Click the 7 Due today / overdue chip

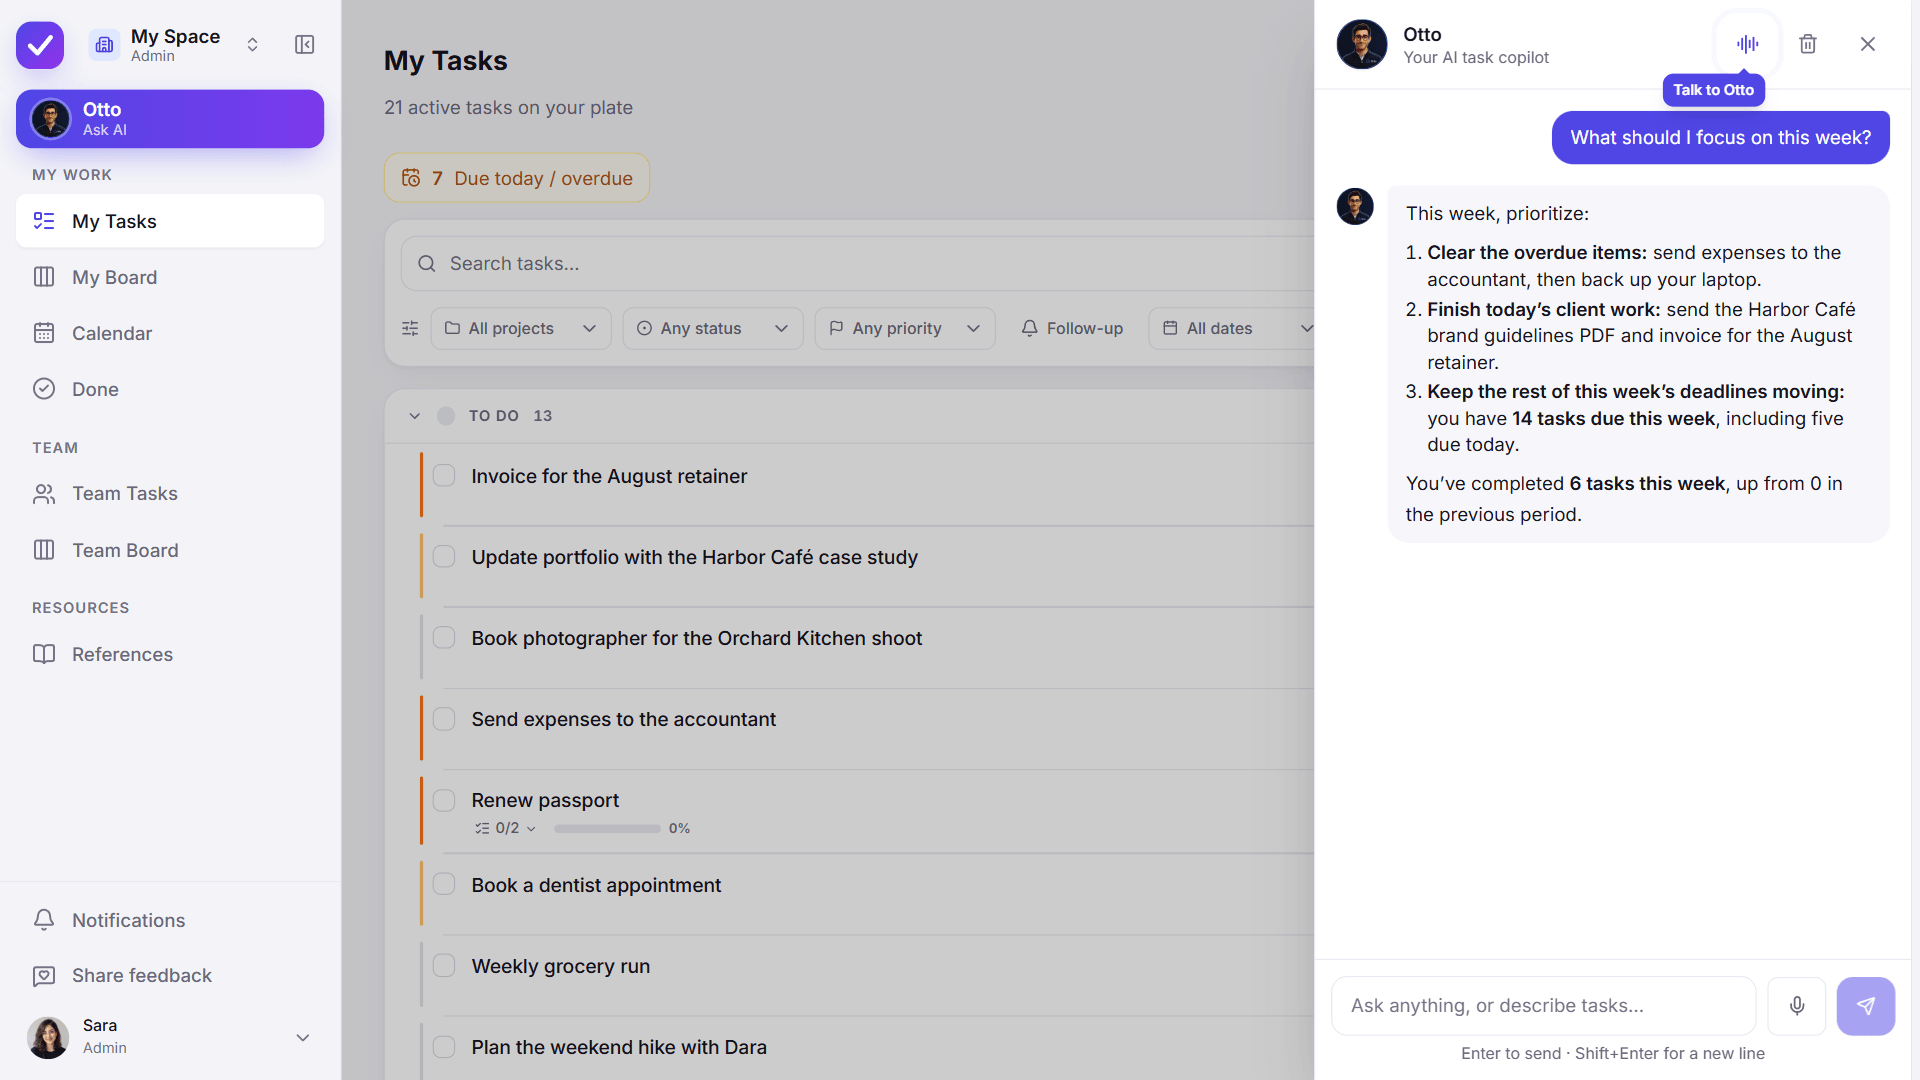tap(517, 178)
